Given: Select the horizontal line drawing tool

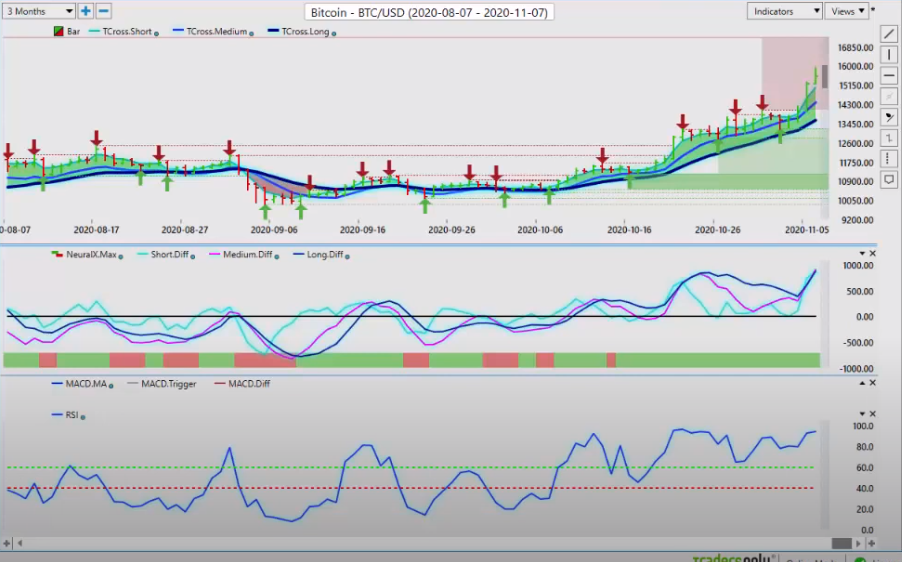Looking at the screenshot, I should click(889, 75).
